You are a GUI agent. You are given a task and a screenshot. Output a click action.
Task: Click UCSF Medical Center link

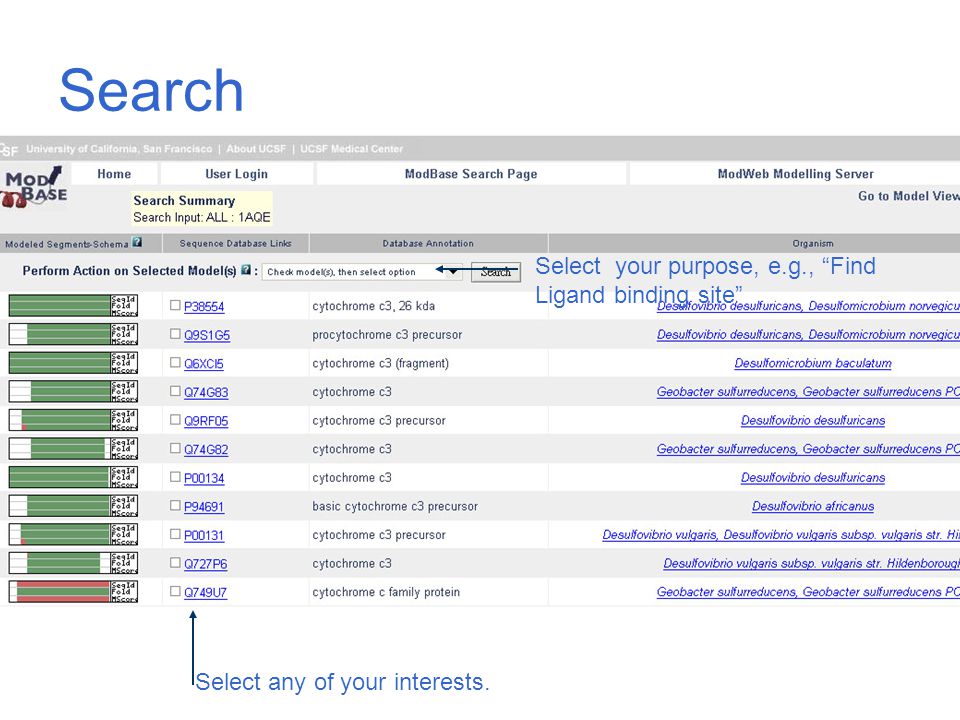pyautogui.click(x=351, y=149)
